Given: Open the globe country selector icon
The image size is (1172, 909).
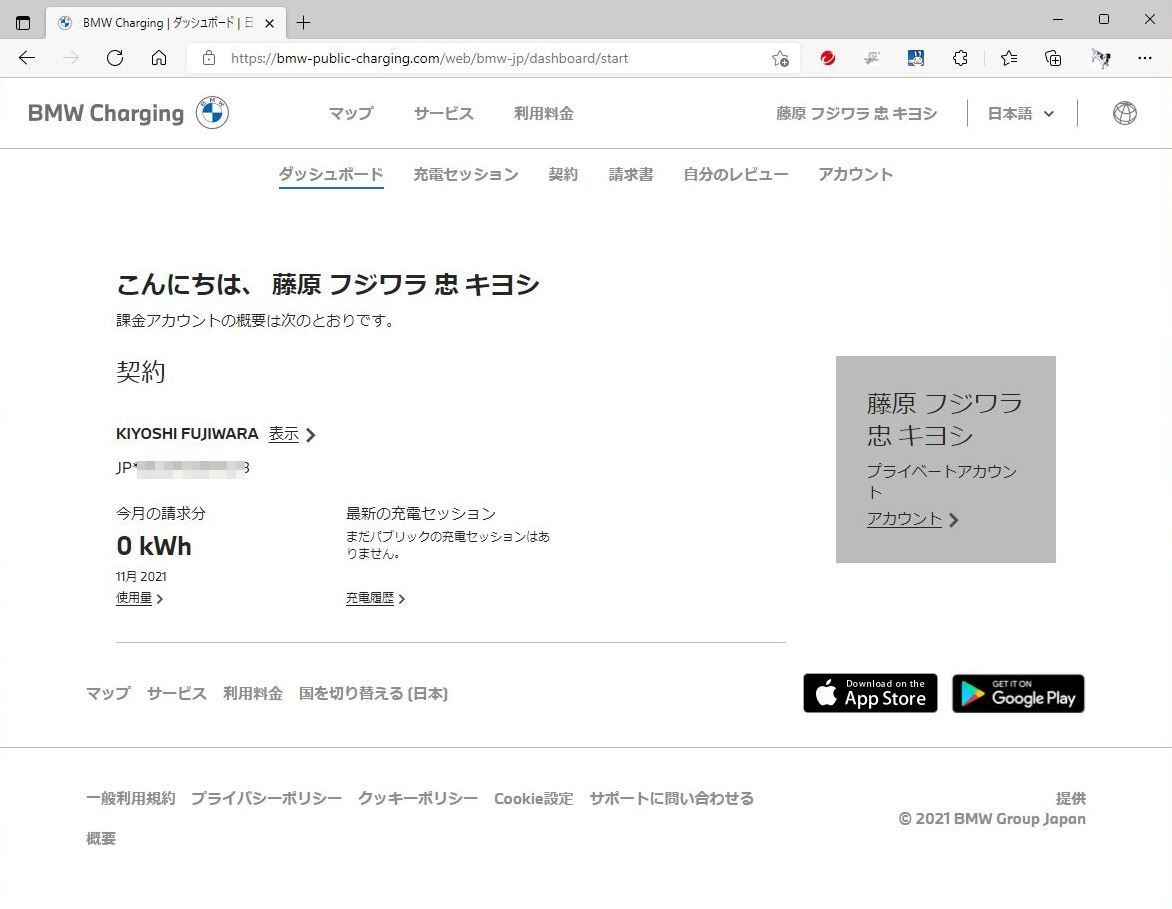Looking at the screenshot, I should (x=1124, y=114).
